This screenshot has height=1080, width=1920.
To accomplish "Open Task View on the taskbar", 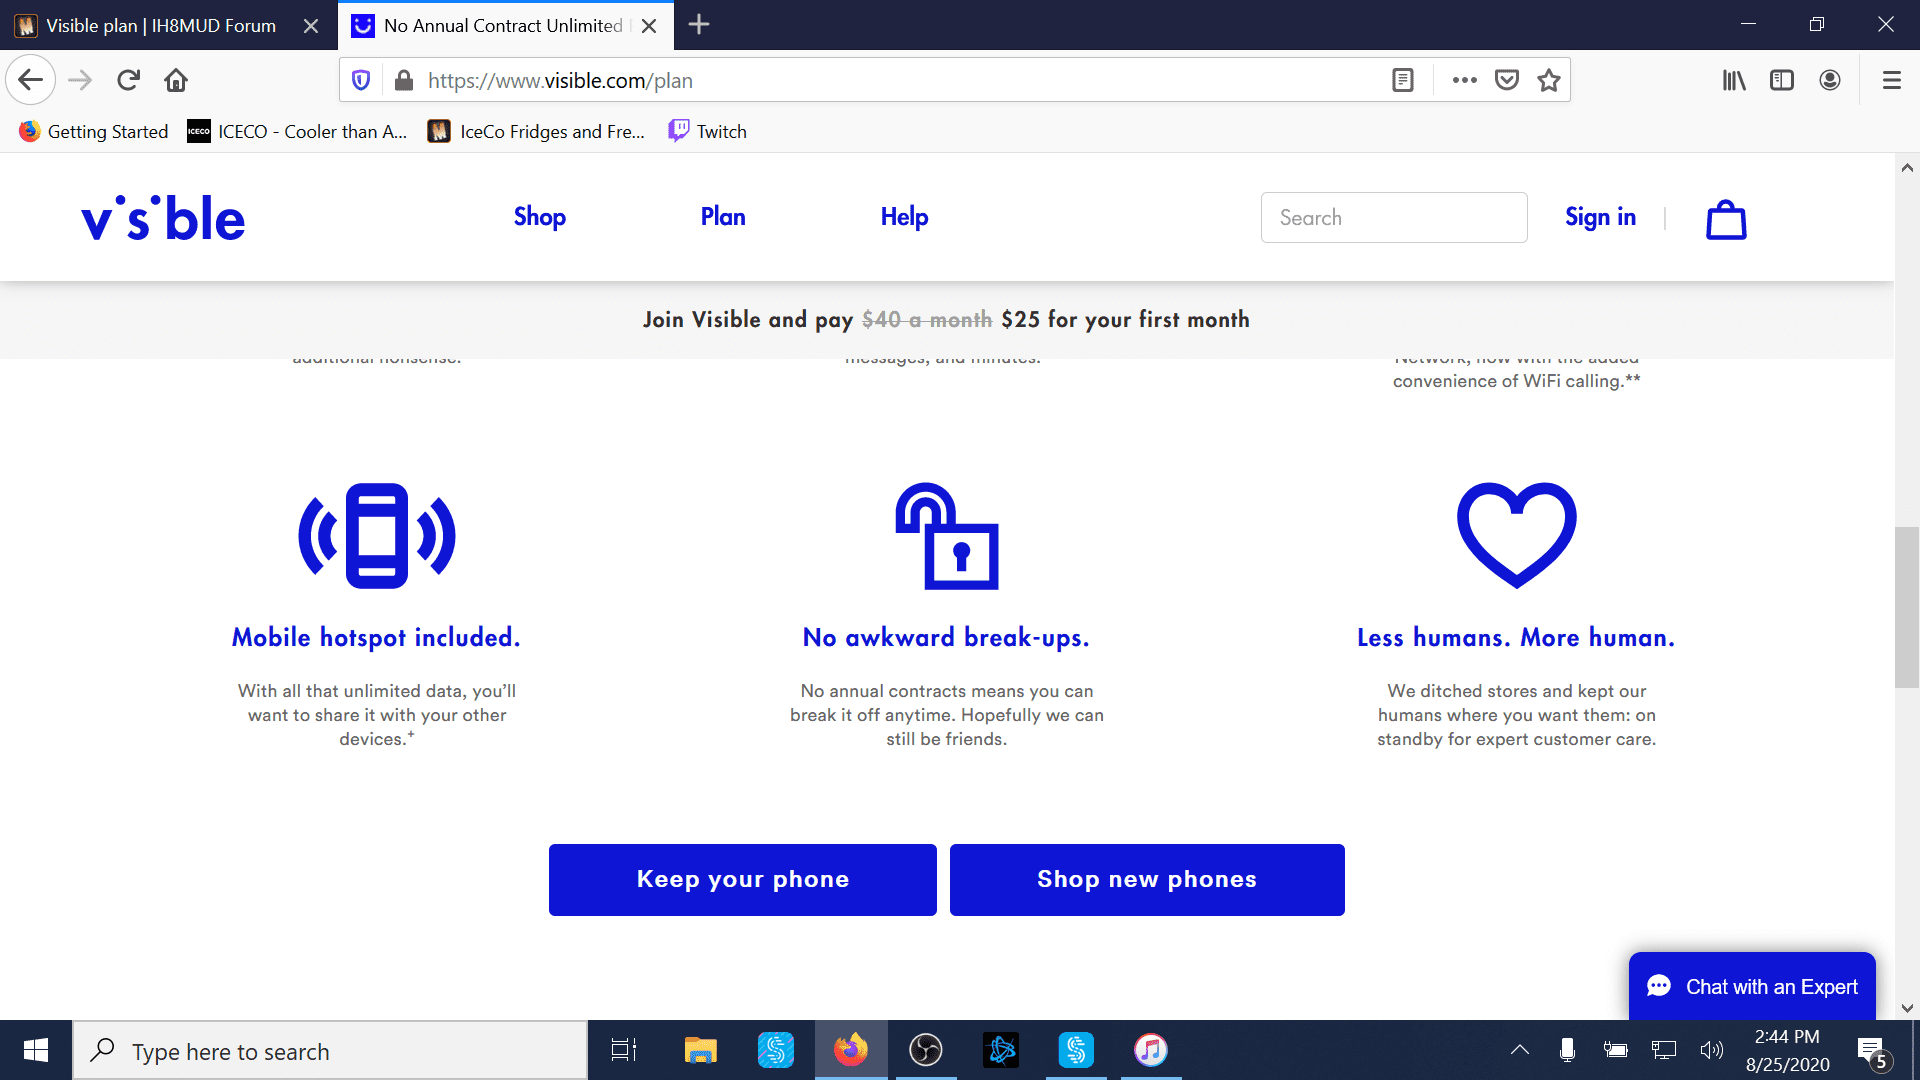I will [624, 1050].
